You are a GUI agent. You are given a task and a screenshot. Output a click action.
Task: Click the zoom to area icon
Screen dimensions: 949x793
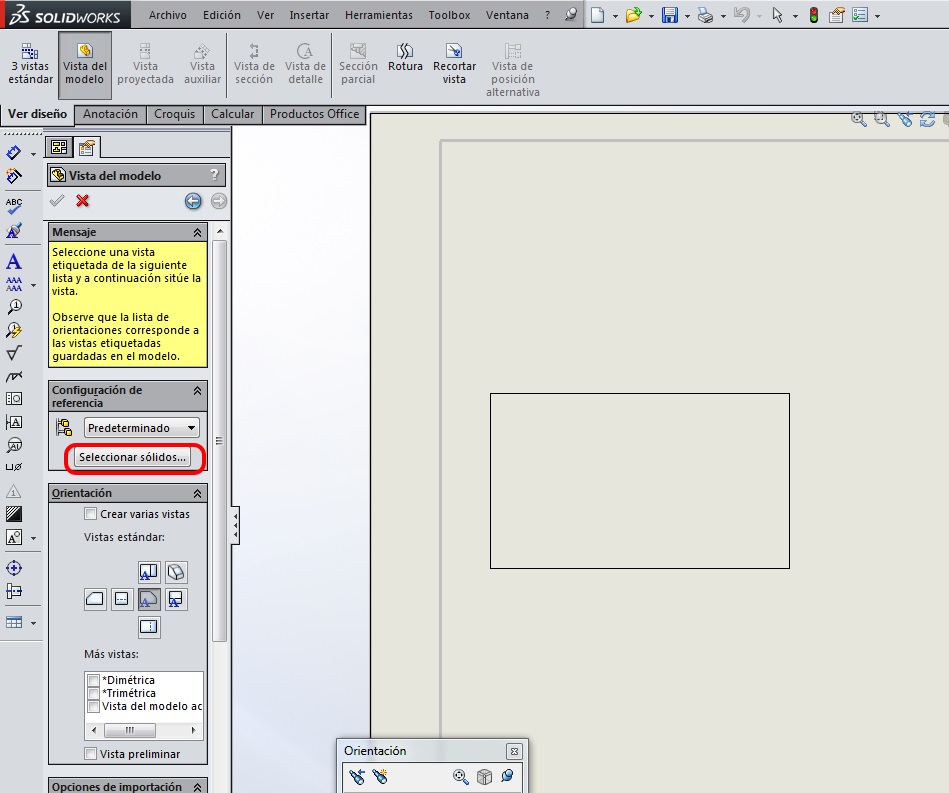tap(882, 119)
